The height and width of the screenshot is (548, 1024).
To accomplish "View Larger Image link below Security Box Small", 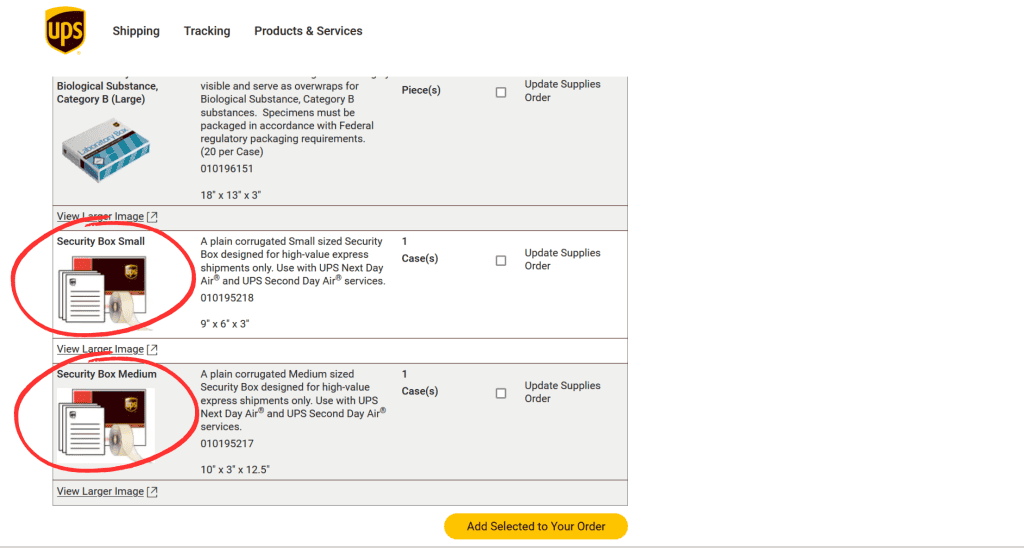I will (x=100, y=349).
